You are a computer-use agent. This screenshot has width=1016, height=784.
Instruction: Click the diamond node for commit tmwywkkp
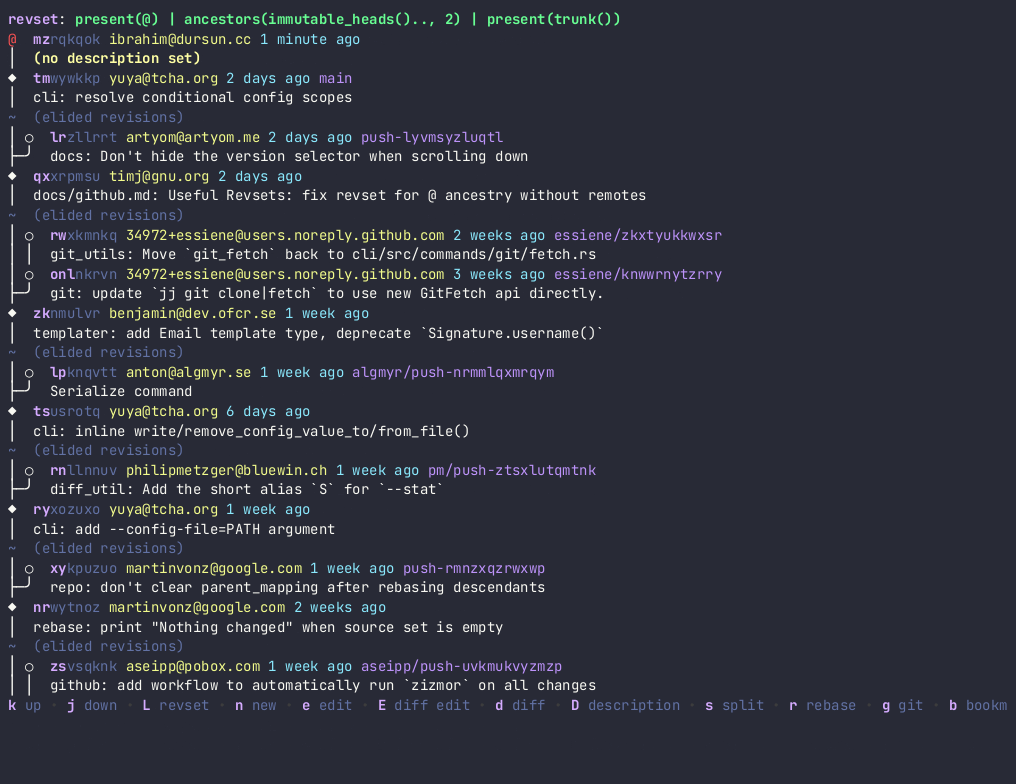(x=12, y=79)
